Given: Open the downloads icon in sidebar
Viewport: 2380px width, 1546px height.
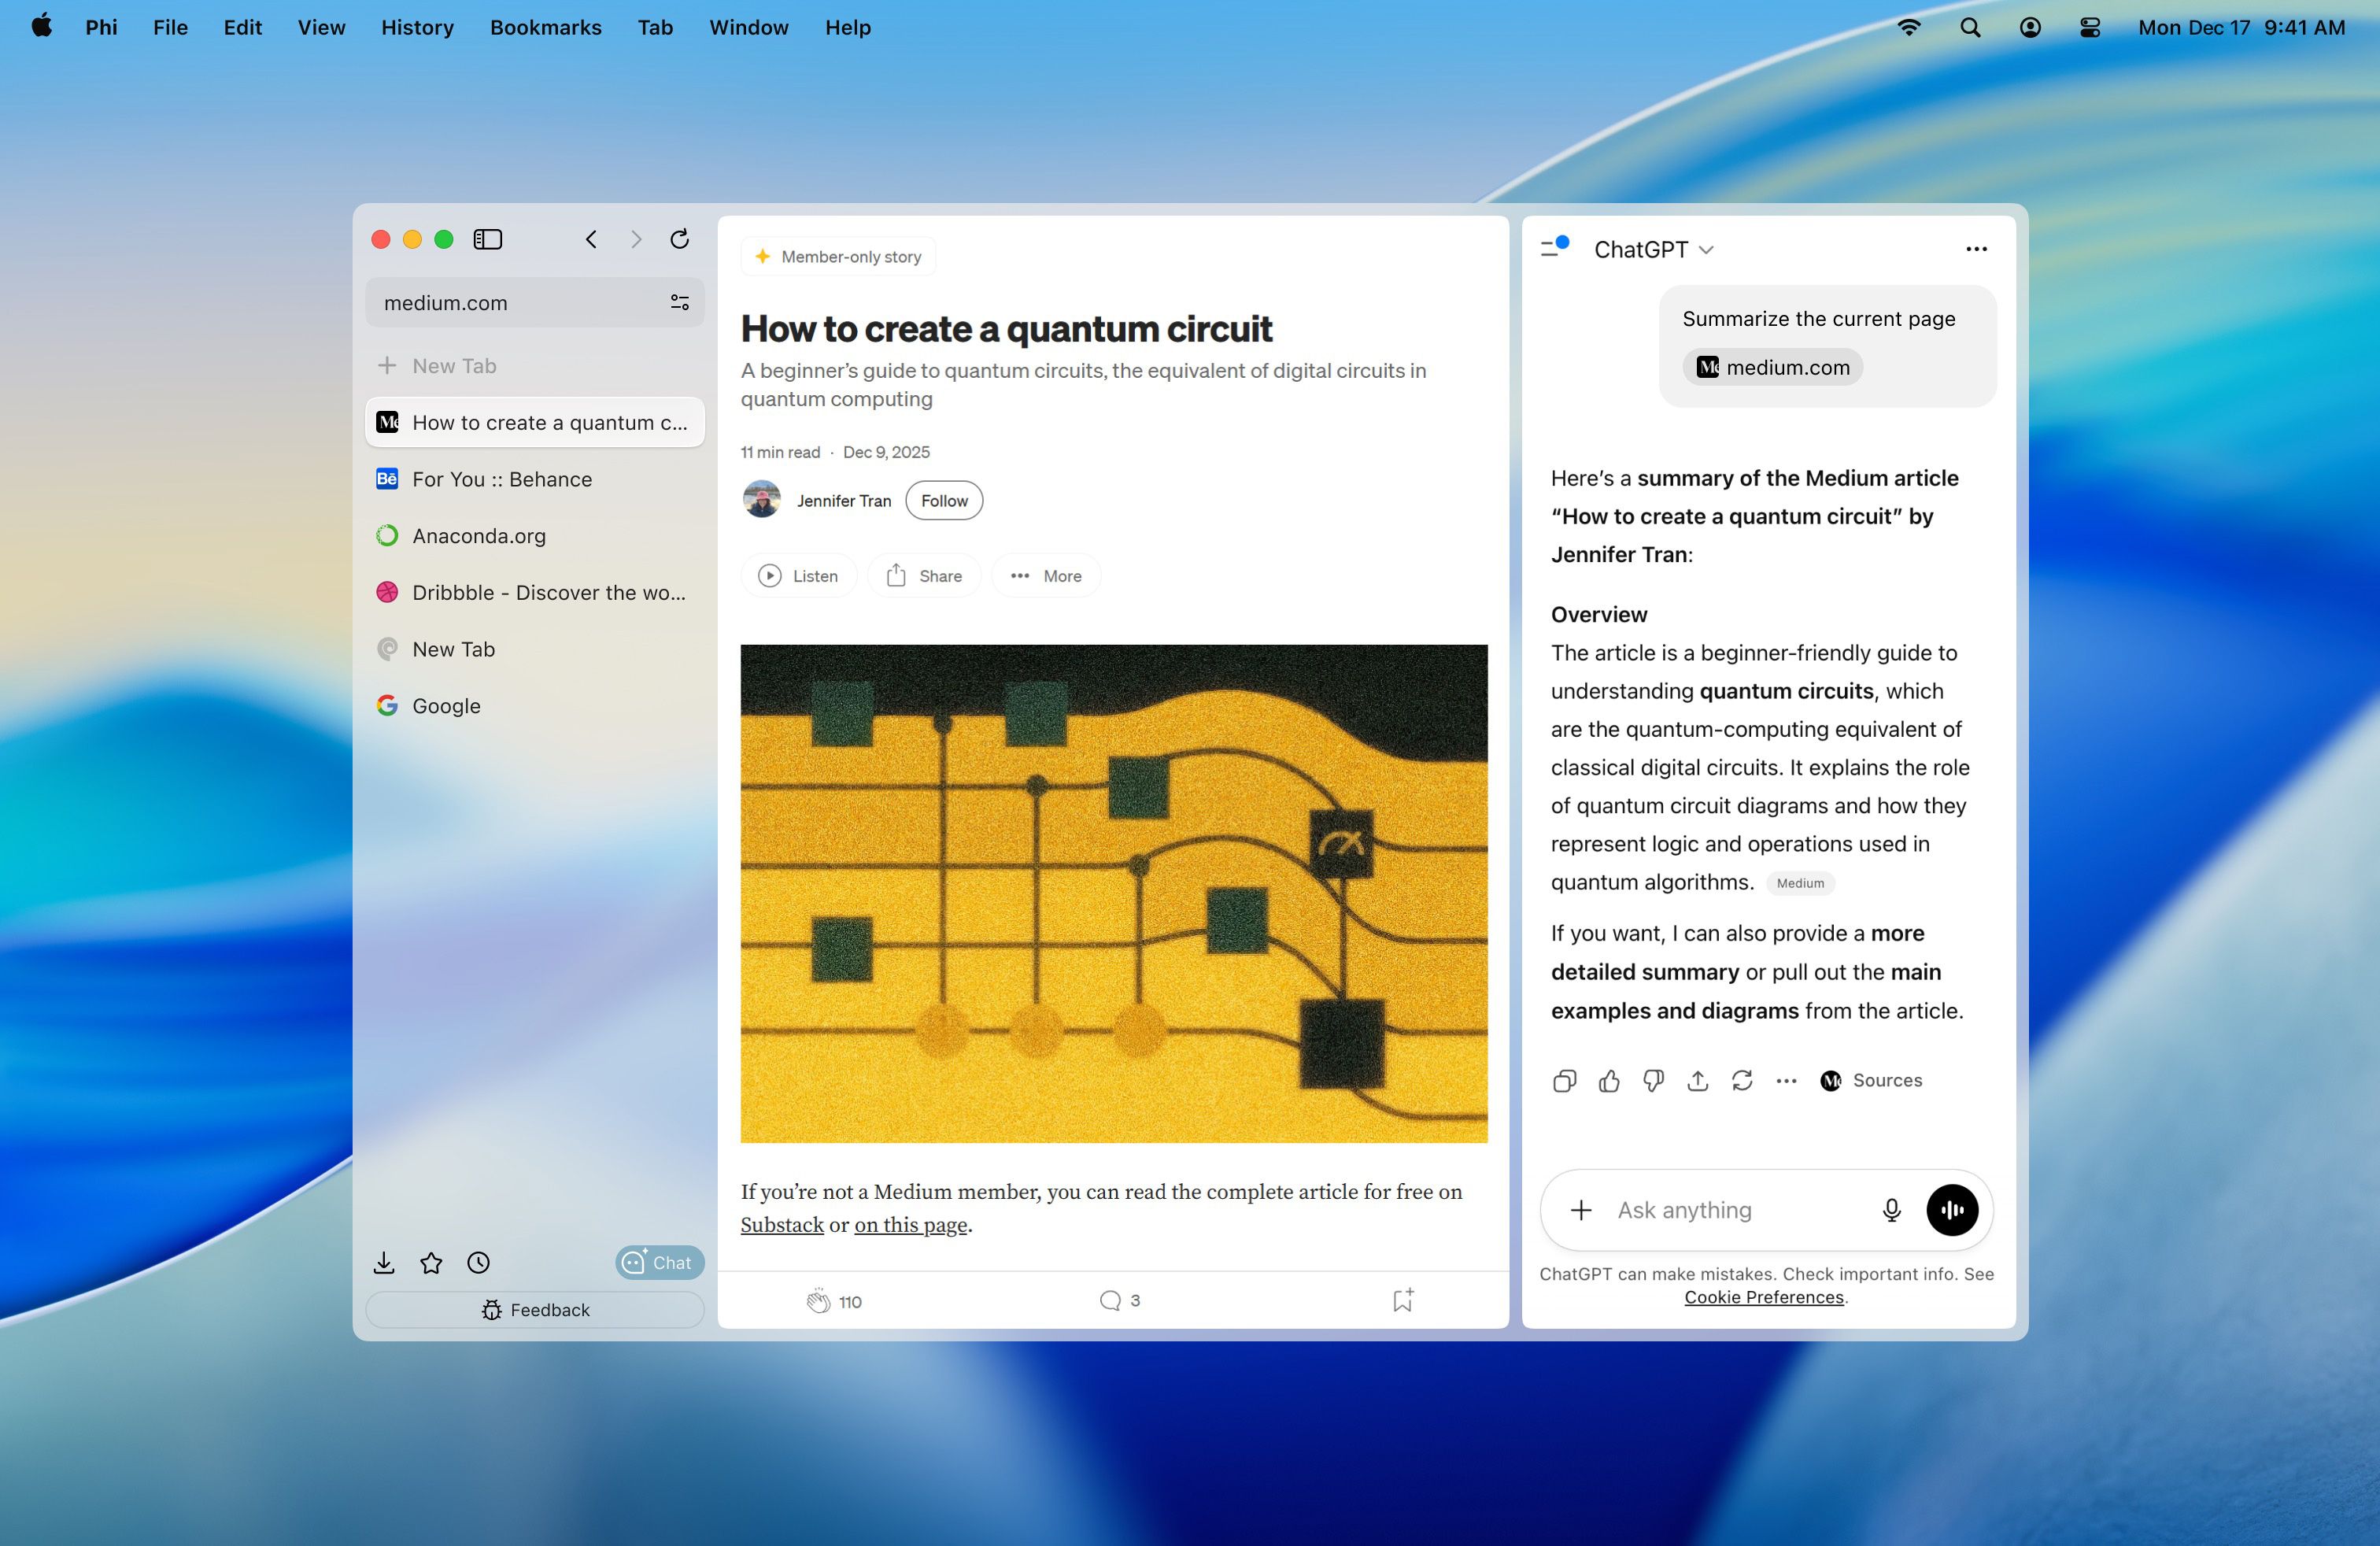Looking at the screenshot, I should 384,1263.
